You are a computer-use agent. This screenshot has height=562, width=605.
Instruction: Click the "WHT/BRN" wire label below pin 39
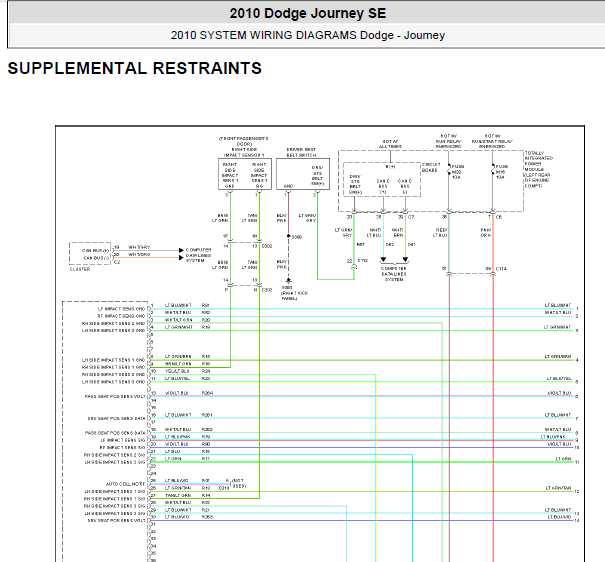[397, 233]
